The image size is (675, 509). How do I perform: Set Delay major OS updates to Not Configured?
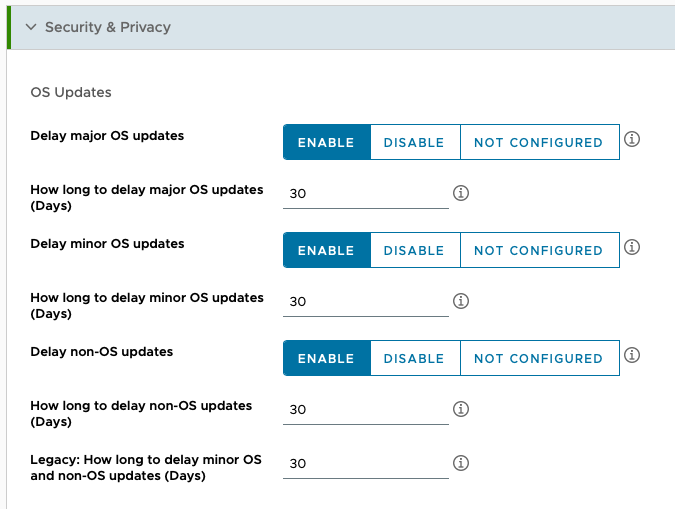tap(538, 142)
